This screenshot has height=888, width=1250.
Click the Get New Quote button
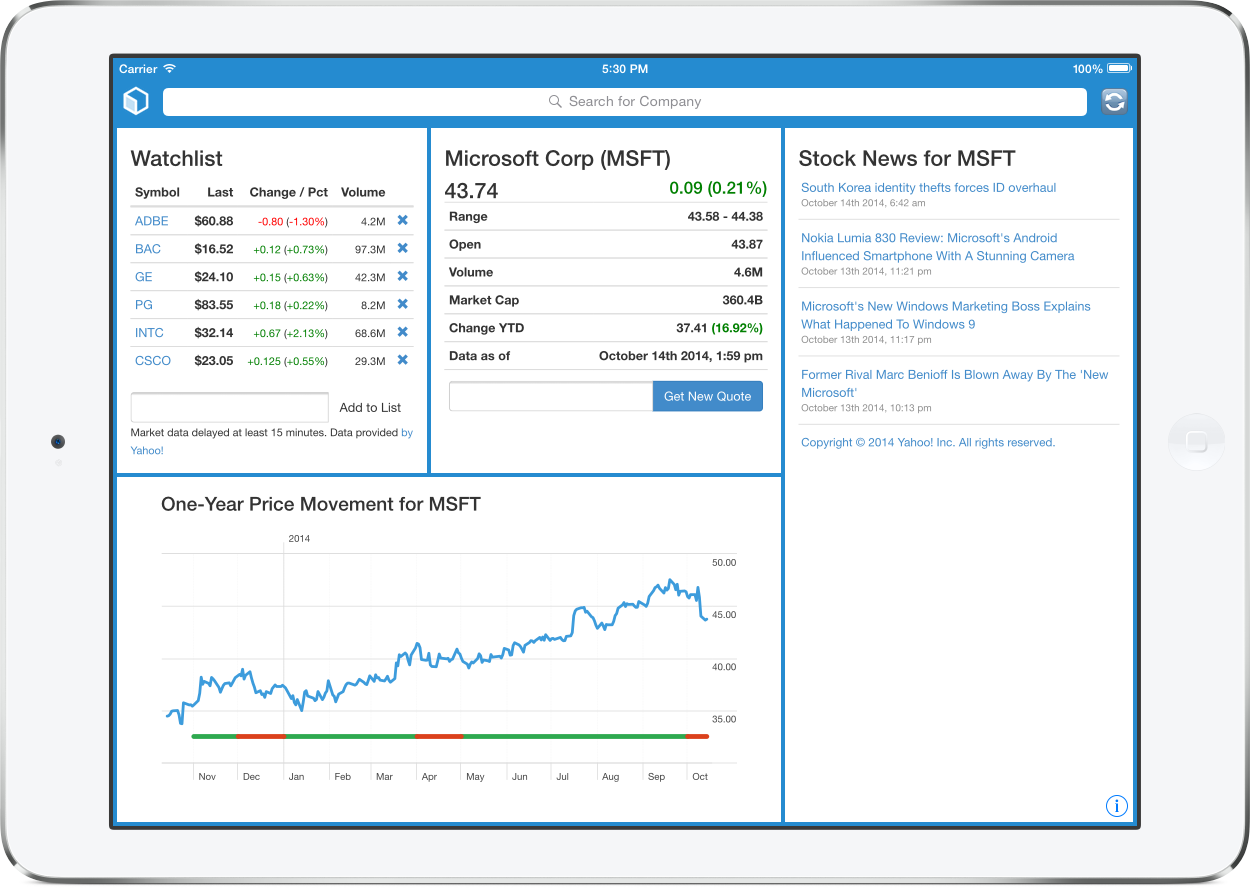[x=708, y=396]
